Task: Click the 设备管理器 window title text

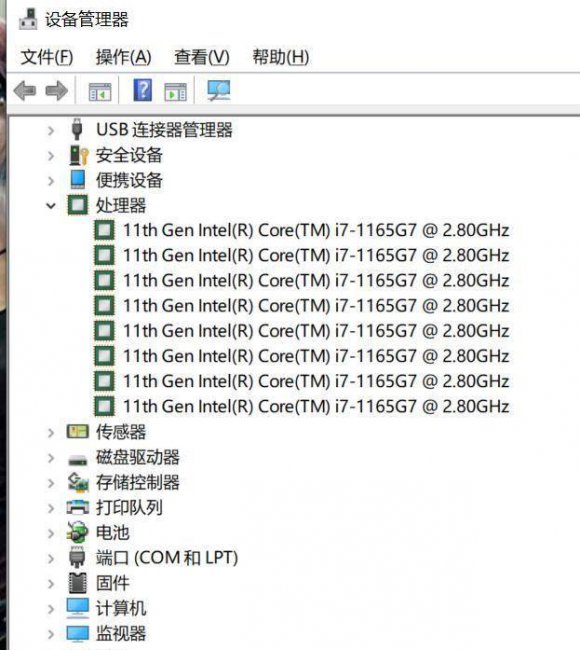Action: [x=87, y=19]
